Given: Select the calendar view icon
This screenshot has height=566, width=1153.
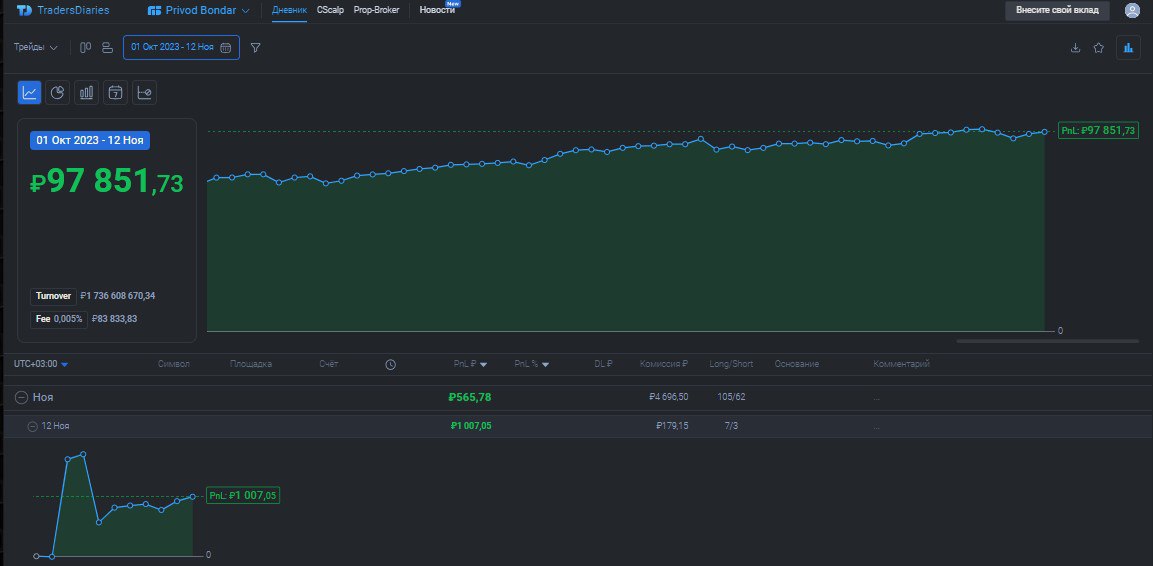Looking at the screenshot, I should pos(115,93).
